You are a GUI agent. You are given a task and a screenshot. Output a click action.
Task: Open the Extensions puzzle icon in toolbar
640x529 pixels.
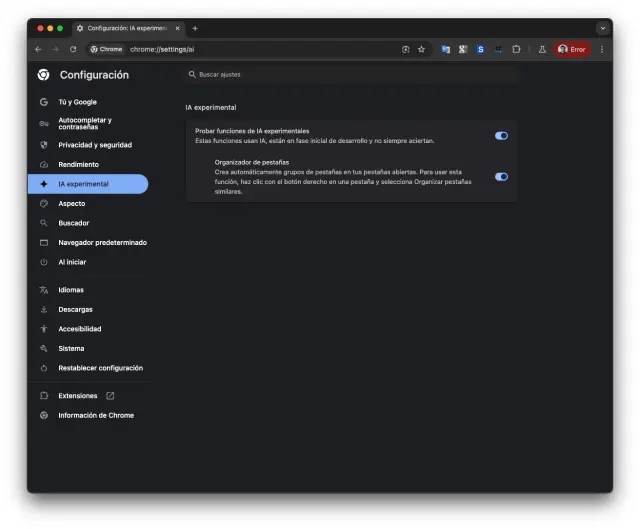click(x=517, y=49)
